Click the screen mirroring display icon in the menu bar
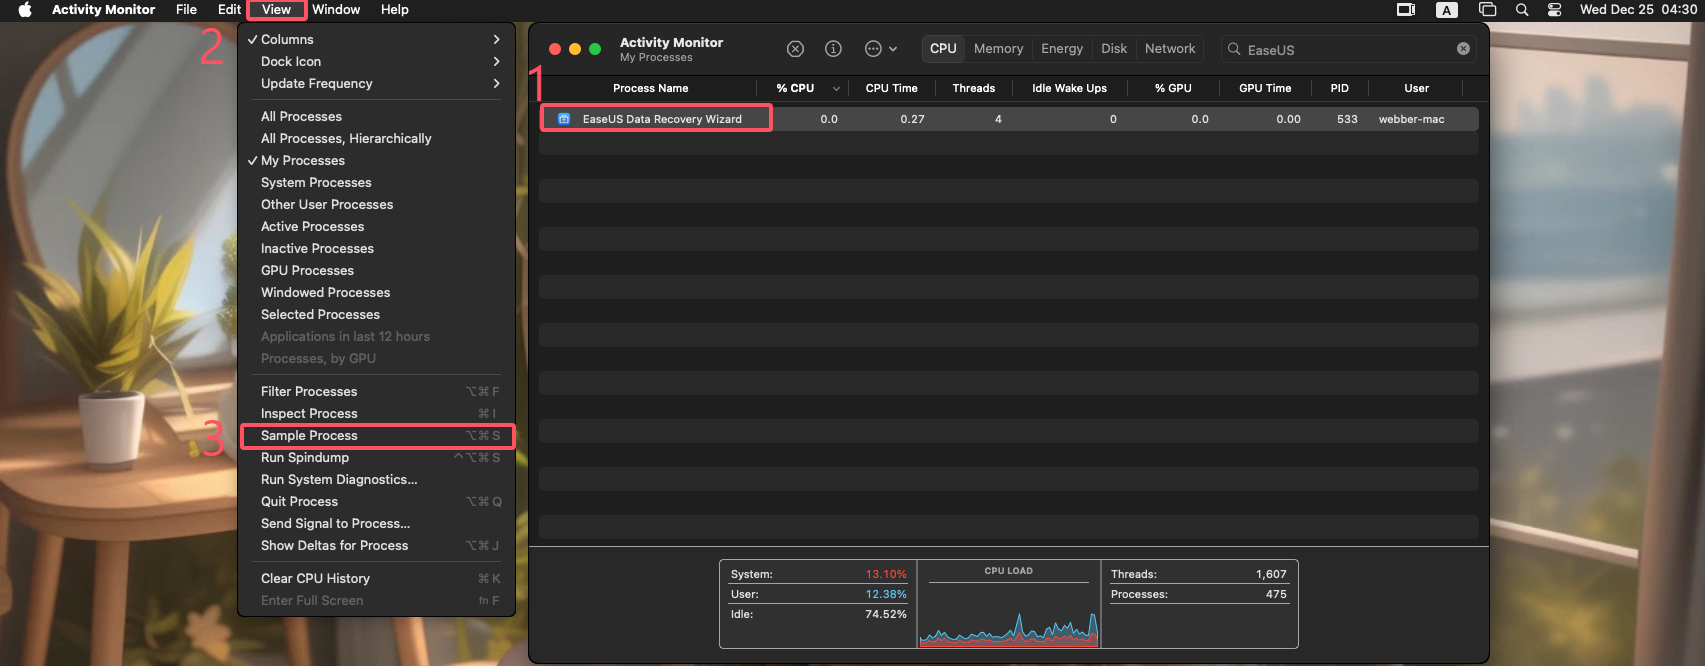The width and height of the screenshot is (1705, 666). pos(1406,10)
